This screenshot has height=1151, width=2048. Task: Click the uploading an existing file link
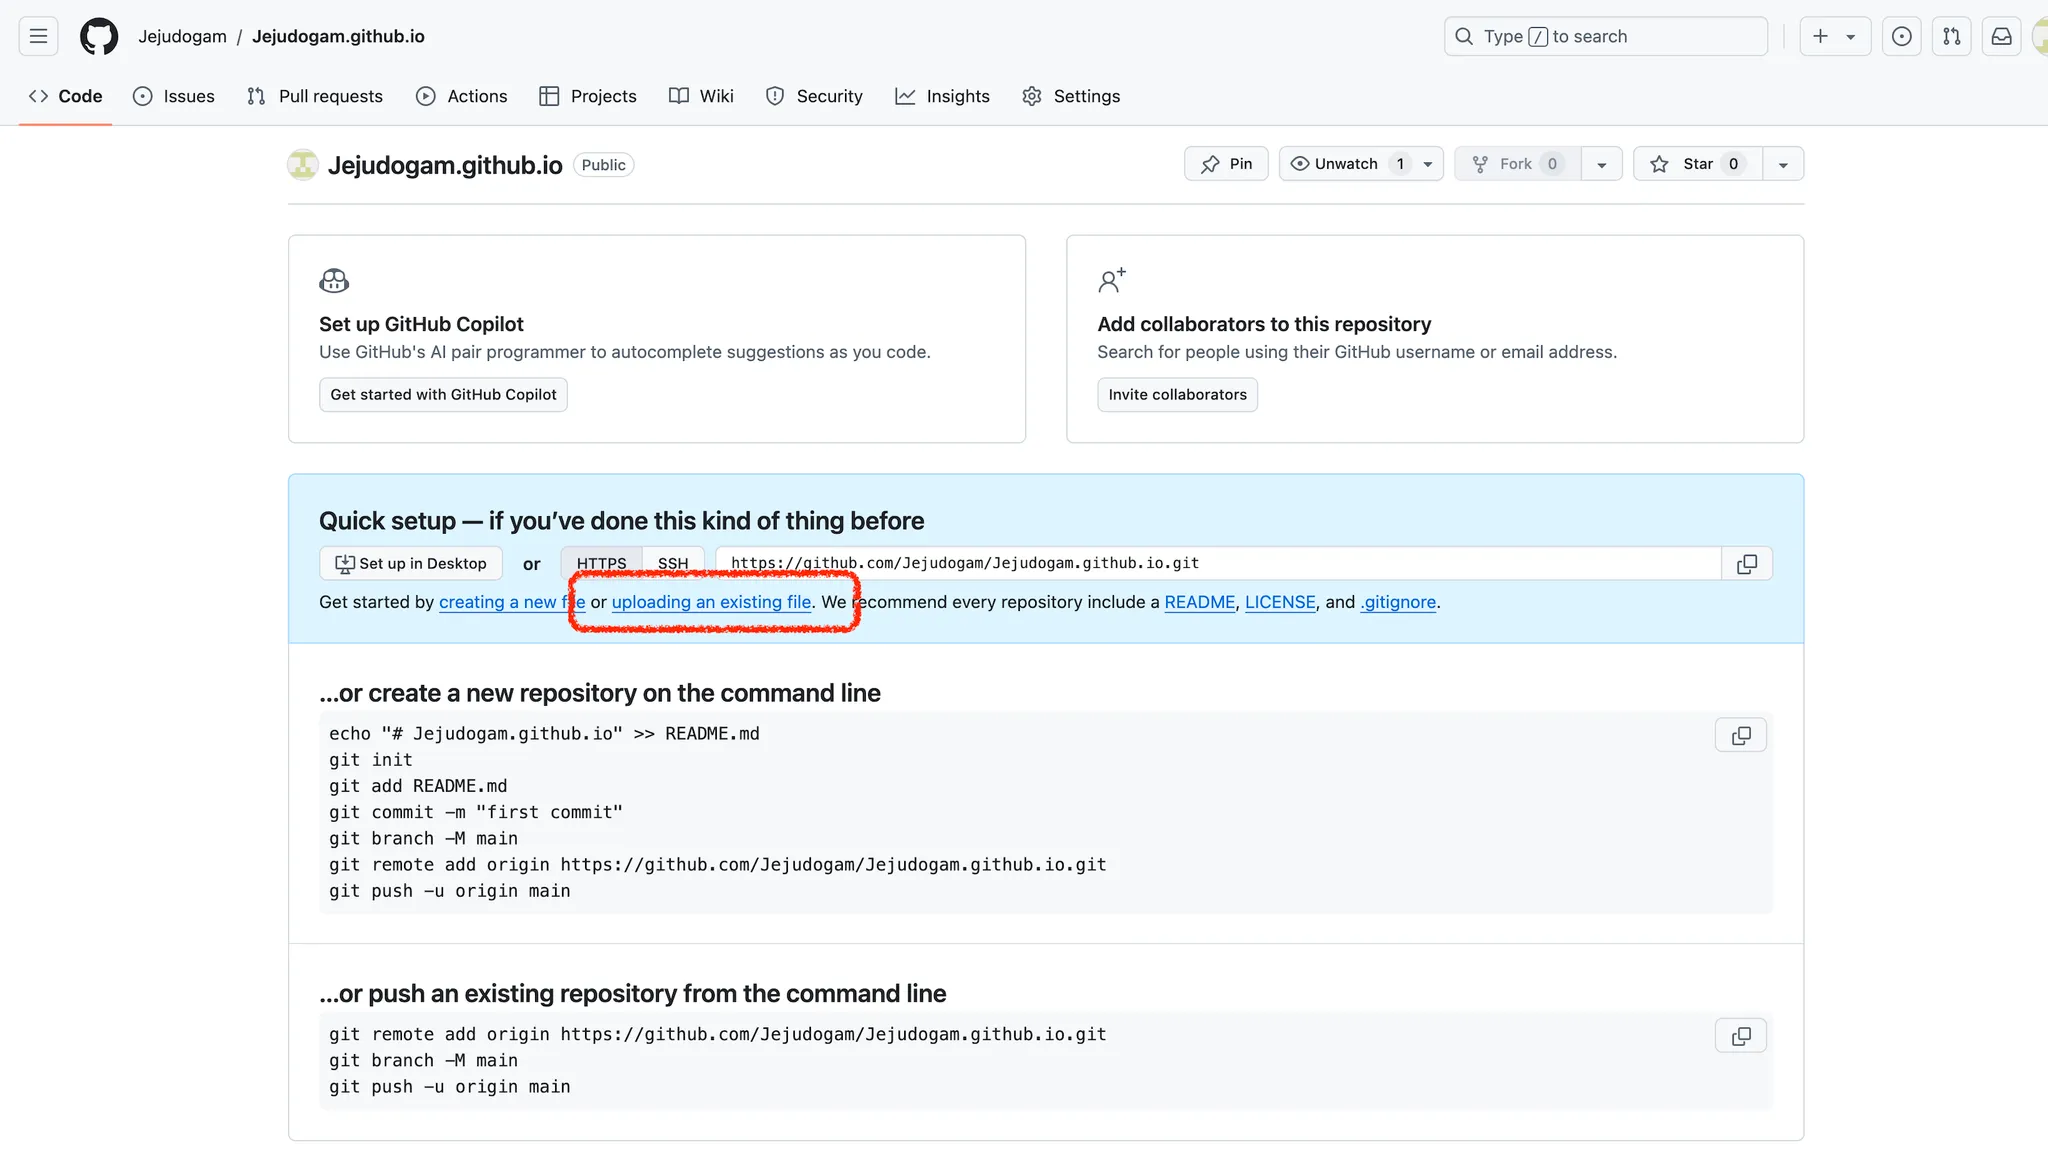point(711,602)
